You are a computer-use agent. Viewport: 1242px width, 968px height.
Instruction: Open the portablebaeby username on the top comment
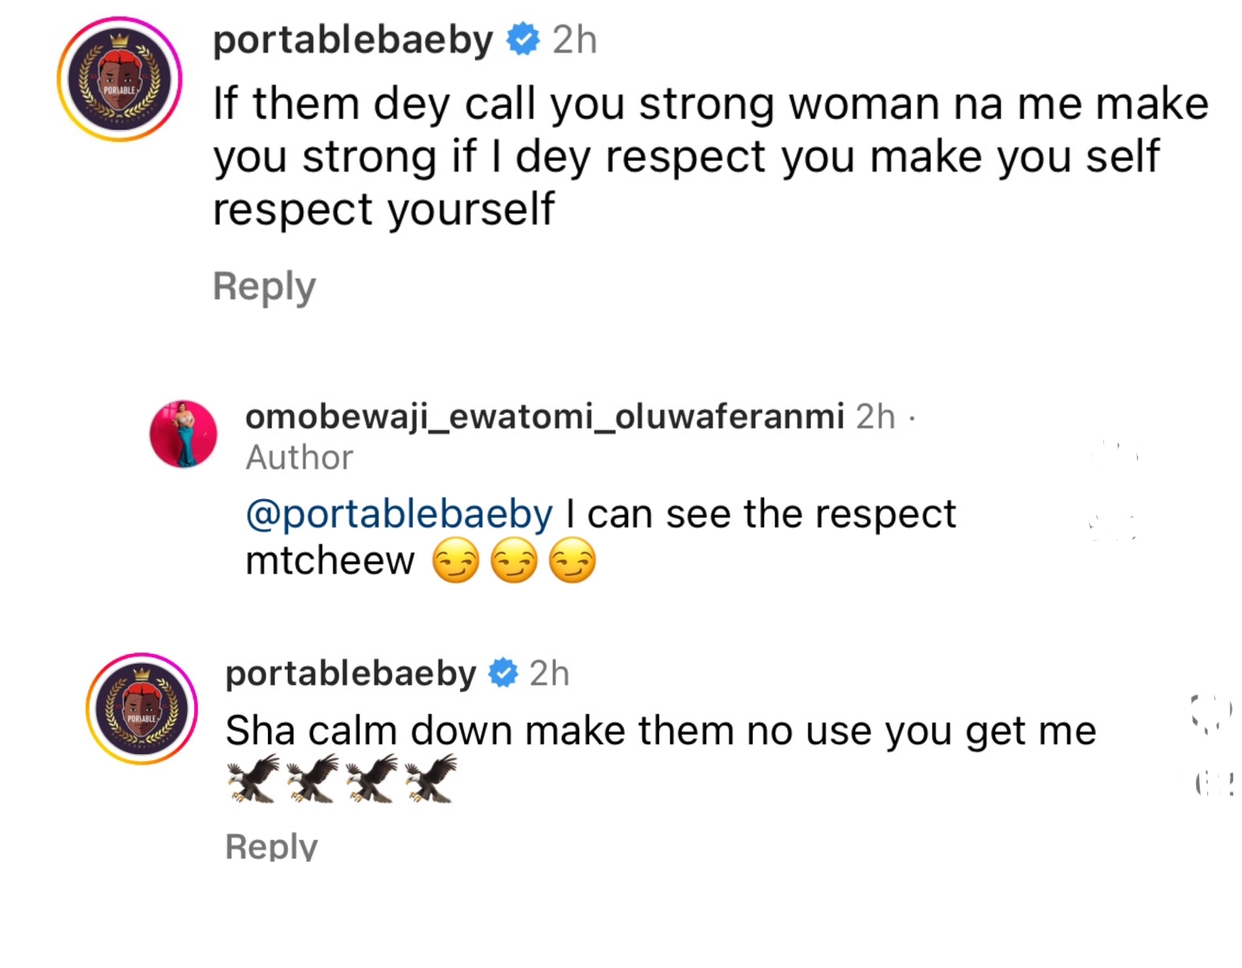(x=353, y=40)
